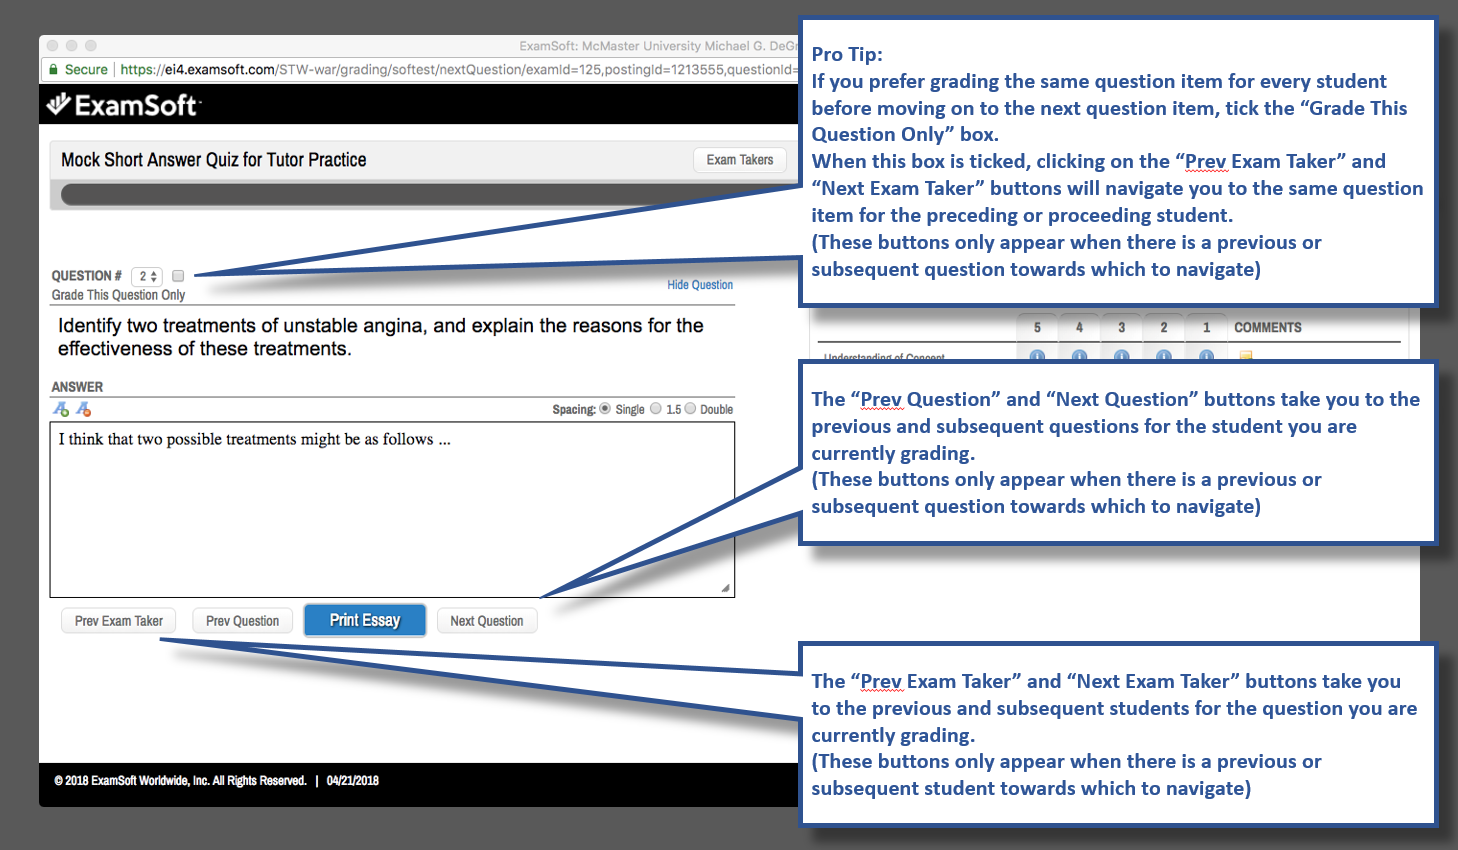Click the browser address bar URL

459,70
